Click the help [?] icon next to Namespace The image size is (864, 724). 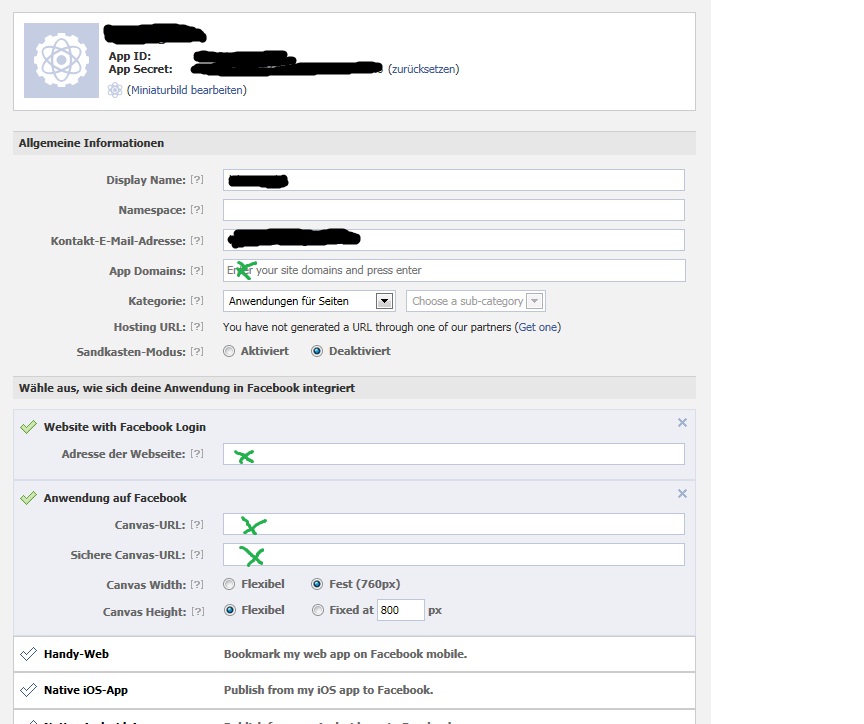coord(197,210)
